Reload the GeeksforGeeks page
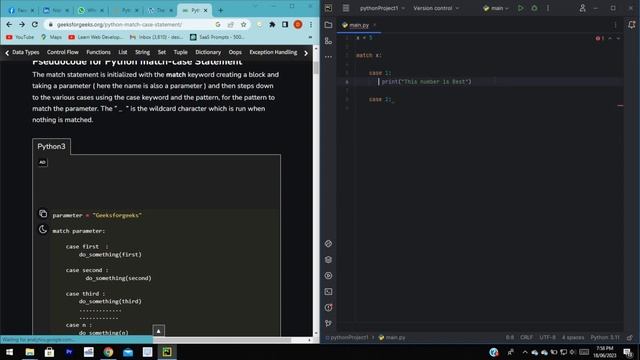The height and width of the screenshot is (360, 640). (x=35, y=24)
